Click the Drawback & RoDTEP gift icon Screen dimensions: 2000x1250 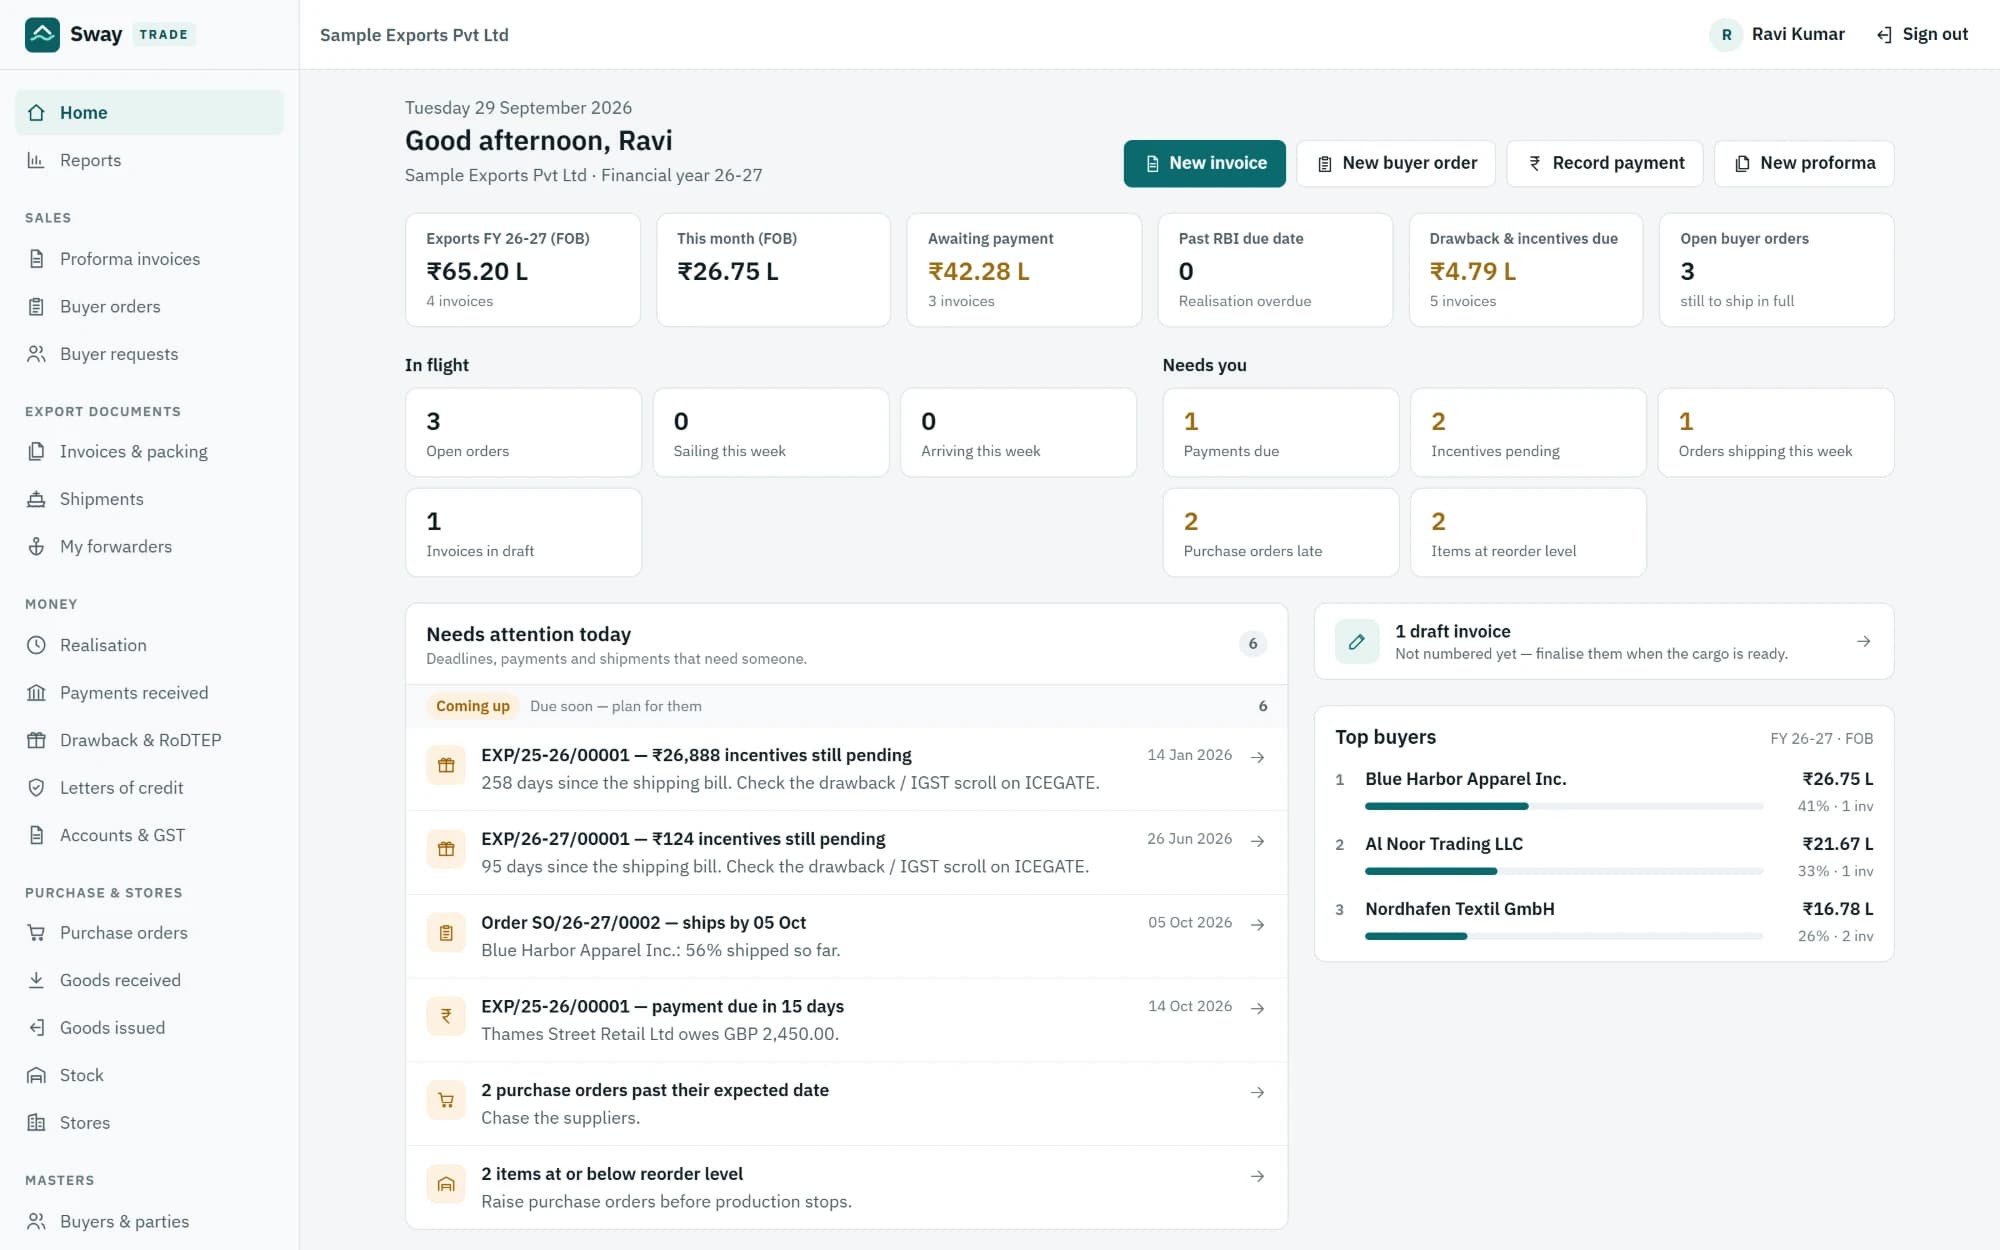pyautogui.click(x=36, y=740)
